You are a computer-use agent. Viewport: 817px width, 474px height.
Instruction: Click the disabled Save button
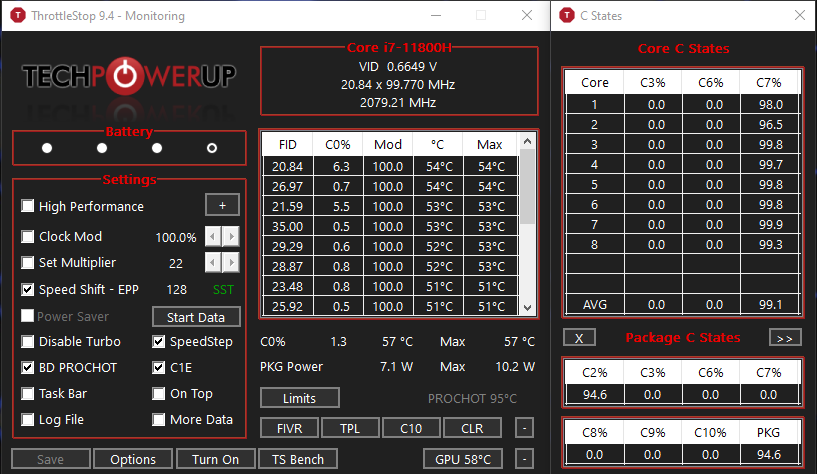(x=51, y=459)
